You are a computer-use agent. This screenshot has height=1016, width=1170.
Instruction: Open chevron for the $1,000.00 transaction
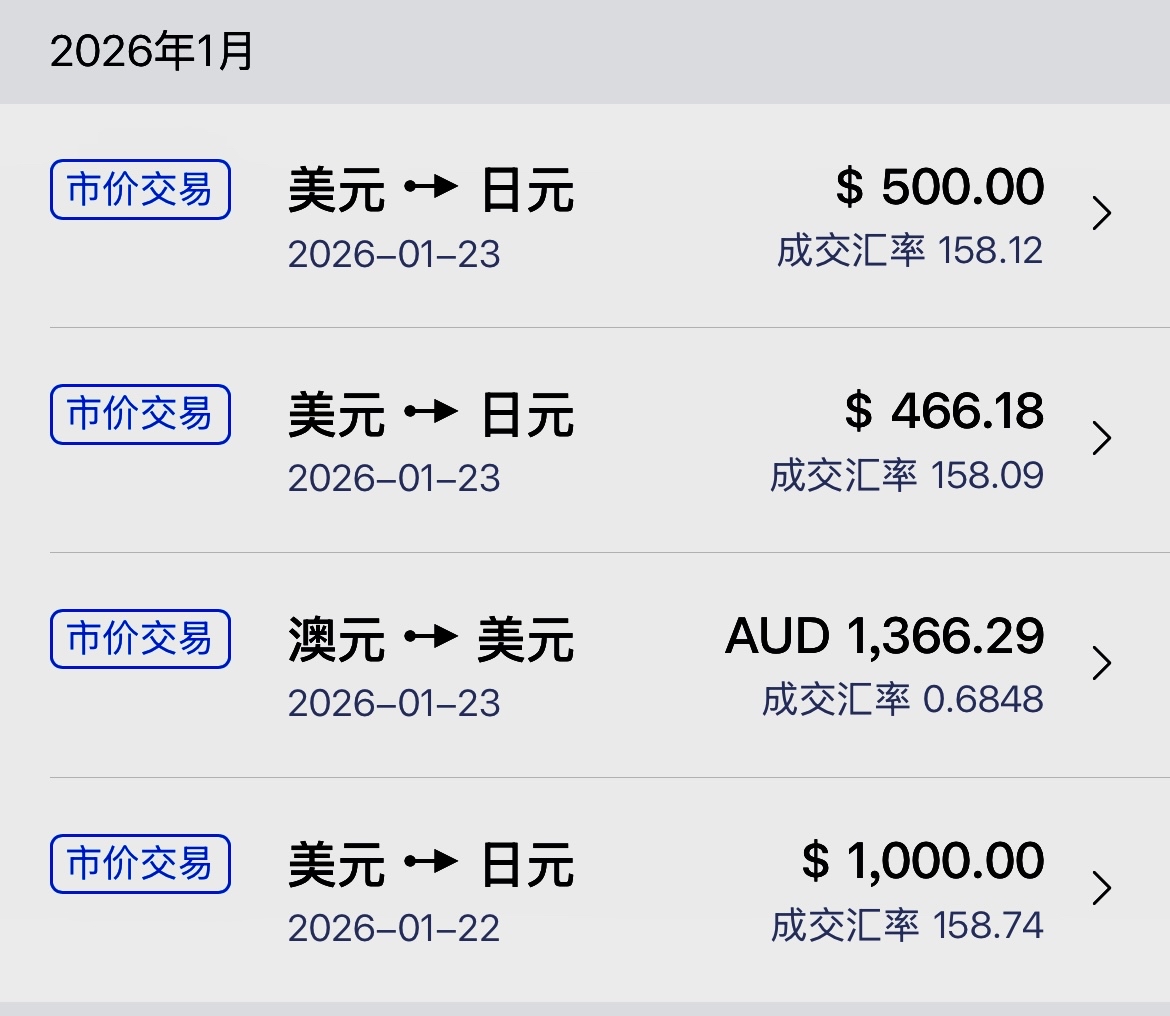1102,888
